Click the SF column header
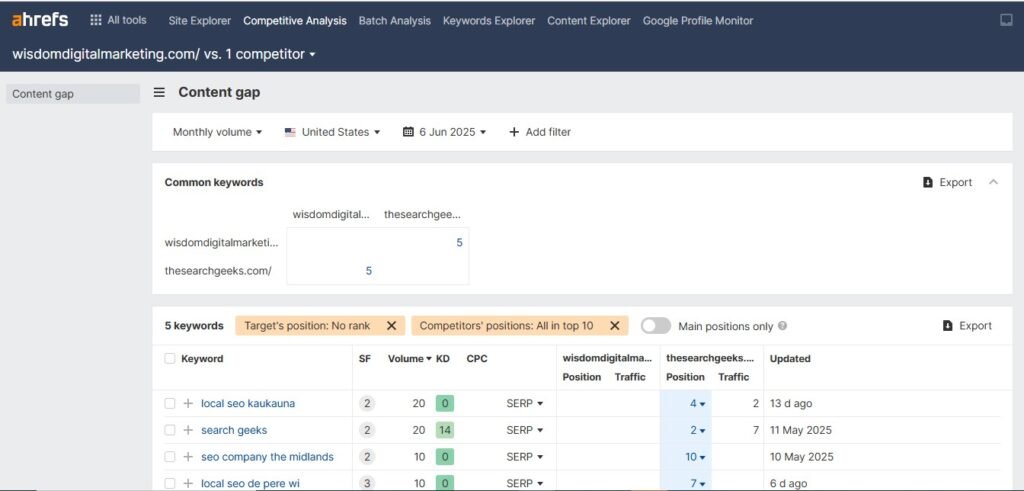1024x491 pixels. (x=364, y=358)
